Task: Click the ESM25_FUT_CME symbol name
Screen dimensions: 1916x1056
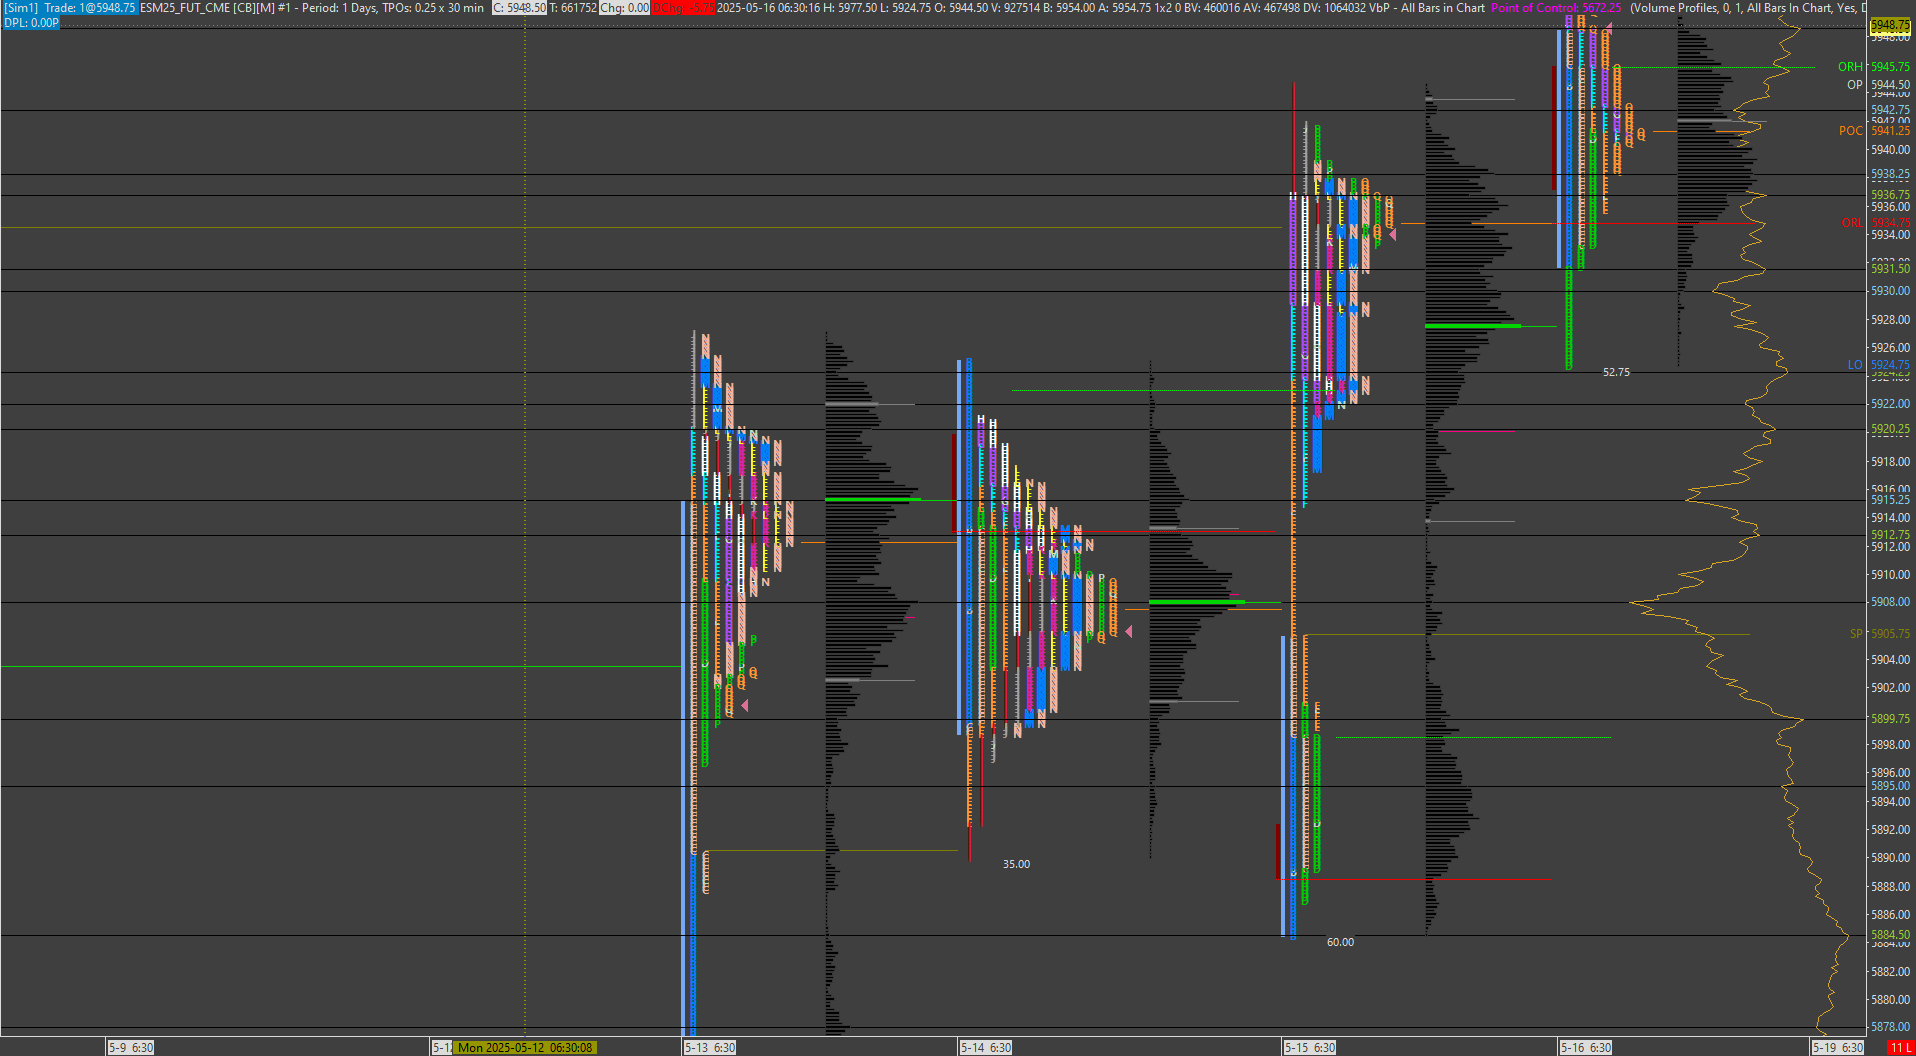Action: [x=185, y=8]
